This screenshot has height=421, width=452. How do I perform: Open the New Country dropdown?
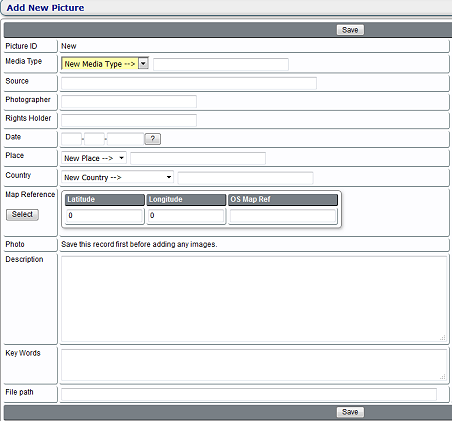[117, 177]
